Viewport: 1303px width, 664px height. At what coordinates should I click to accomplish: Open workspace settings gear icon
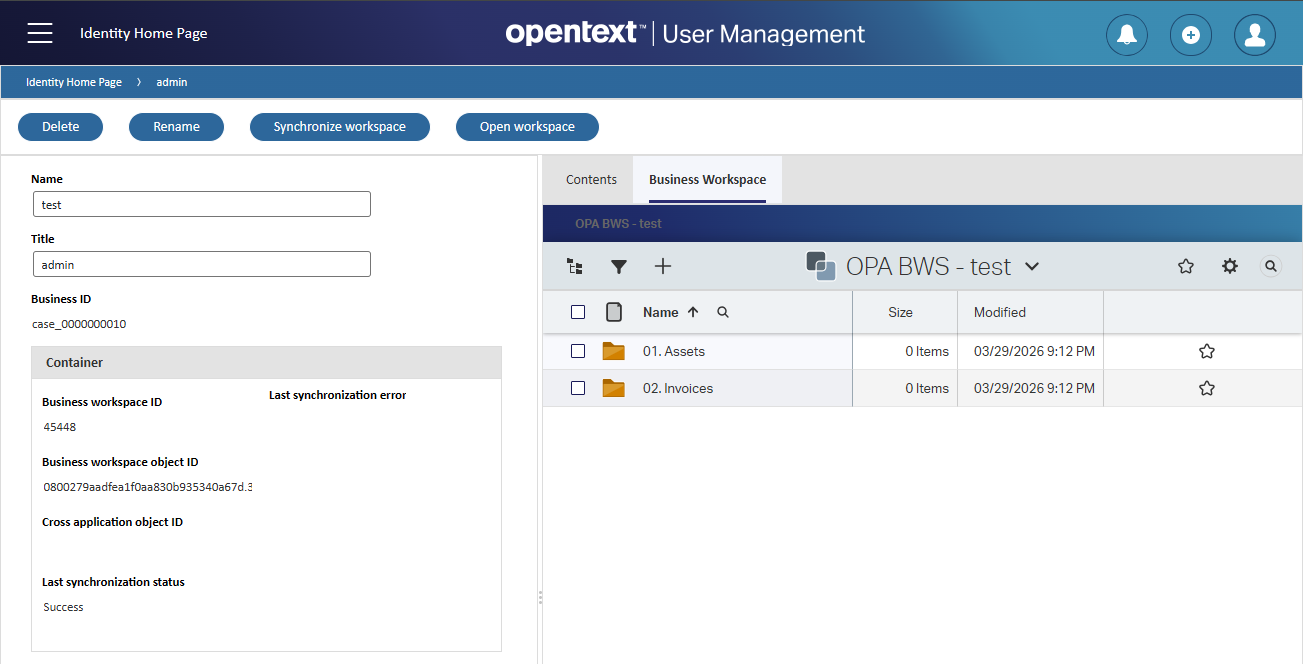click(1230, 266)
